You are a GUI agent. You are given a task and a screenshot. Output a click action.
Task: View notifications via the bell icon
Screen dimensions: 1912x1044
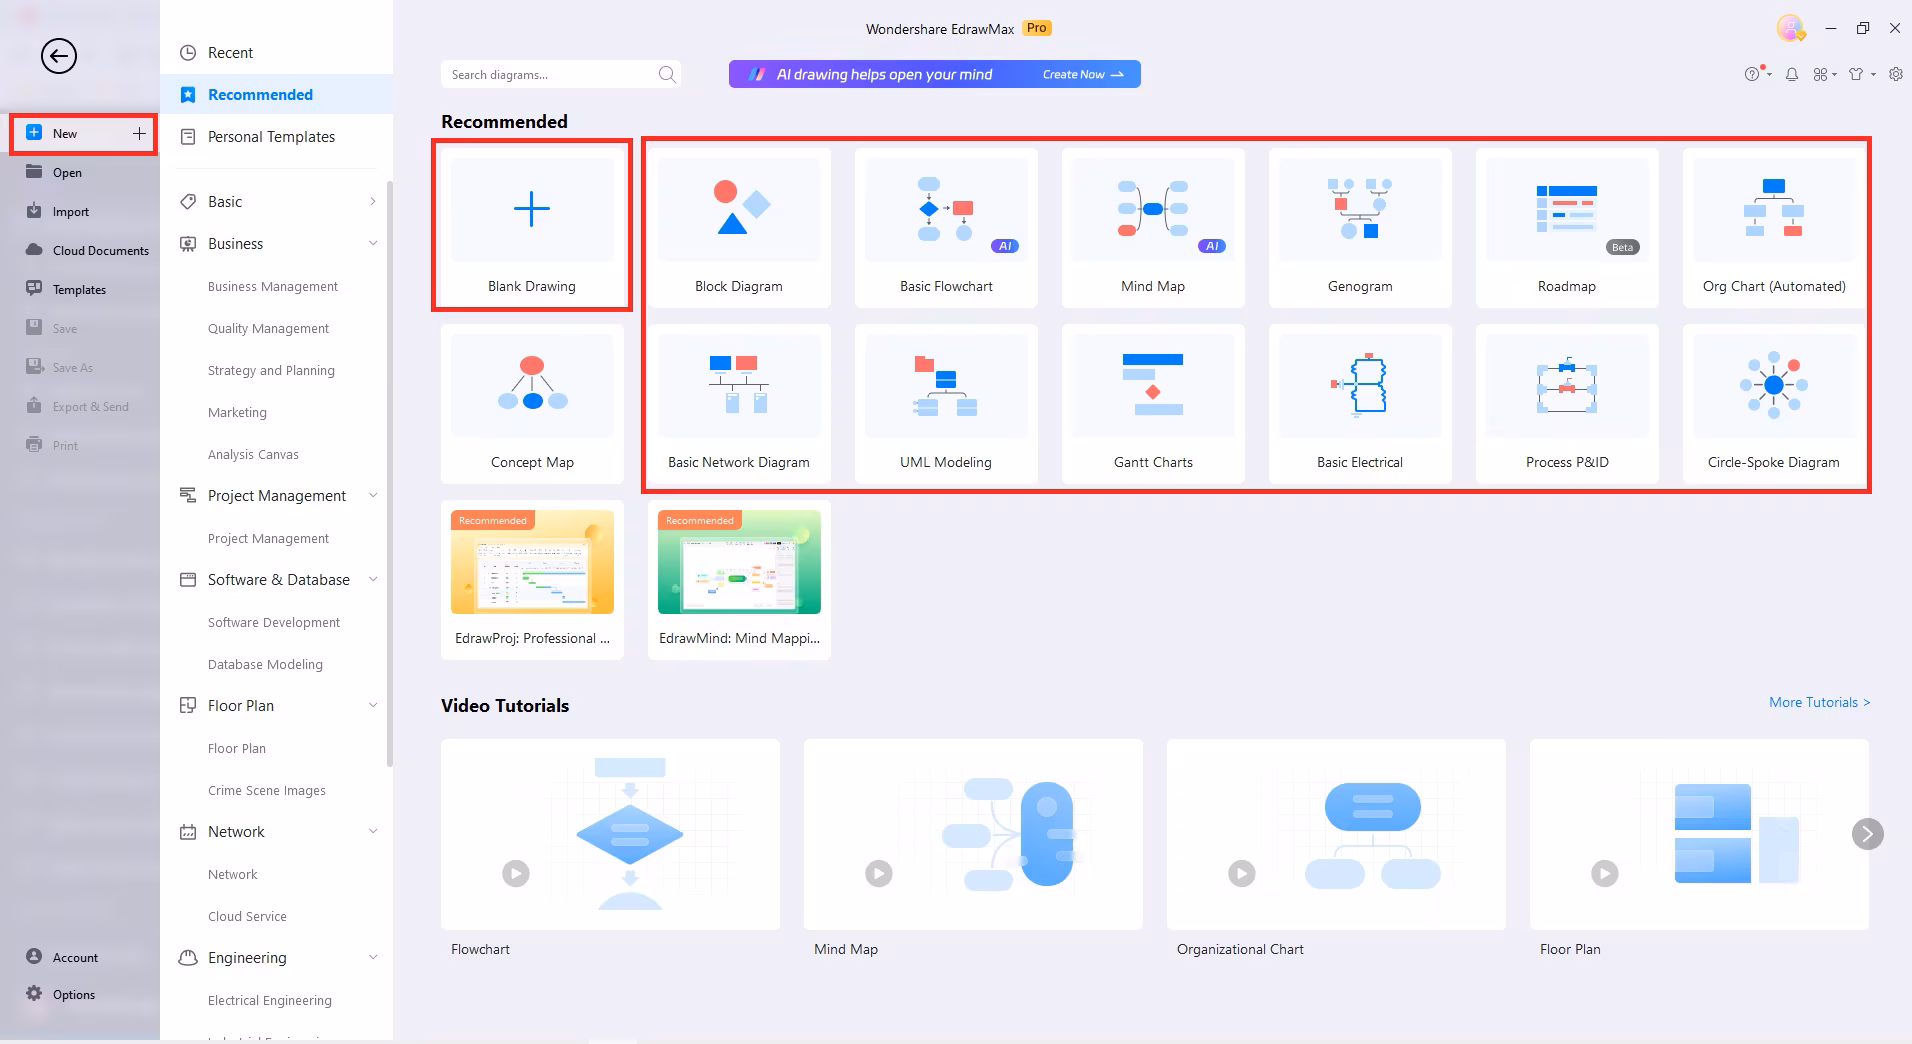[x=1792, y=74]
